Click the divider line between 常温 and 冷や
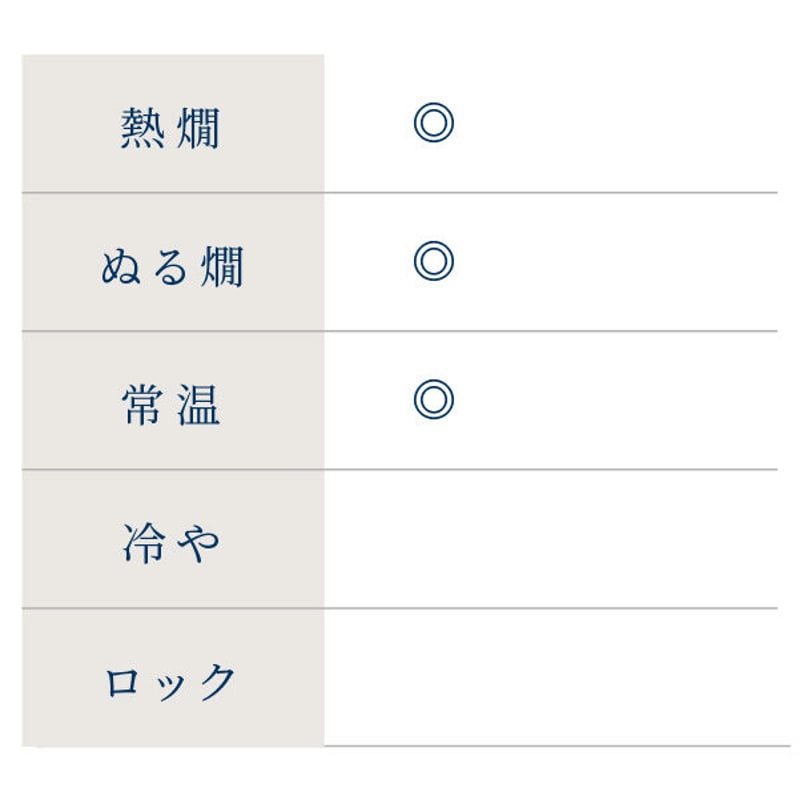This screenshot has width=800, height=800. click(399, 469)
